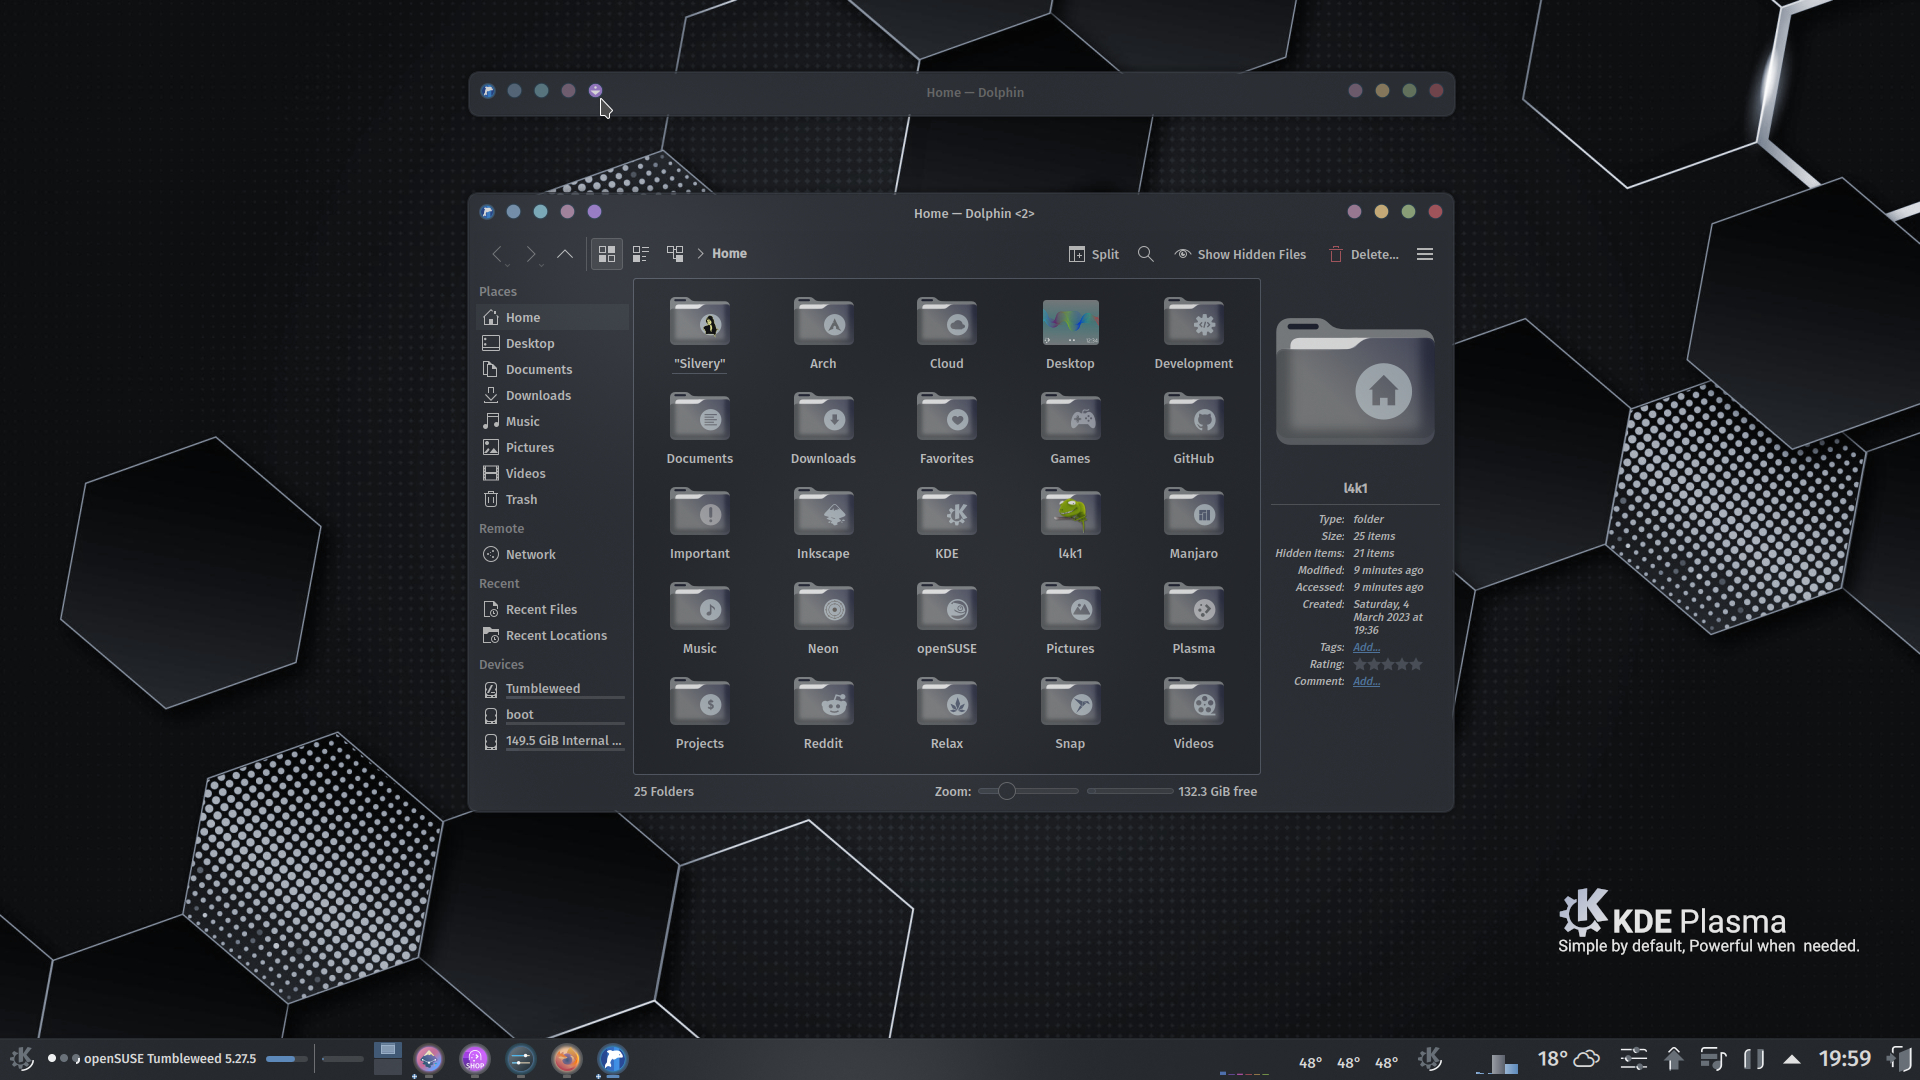Open the KDE folder
The height and width of the screenshot is (1080, 1920).
click(x=946, y=523)
